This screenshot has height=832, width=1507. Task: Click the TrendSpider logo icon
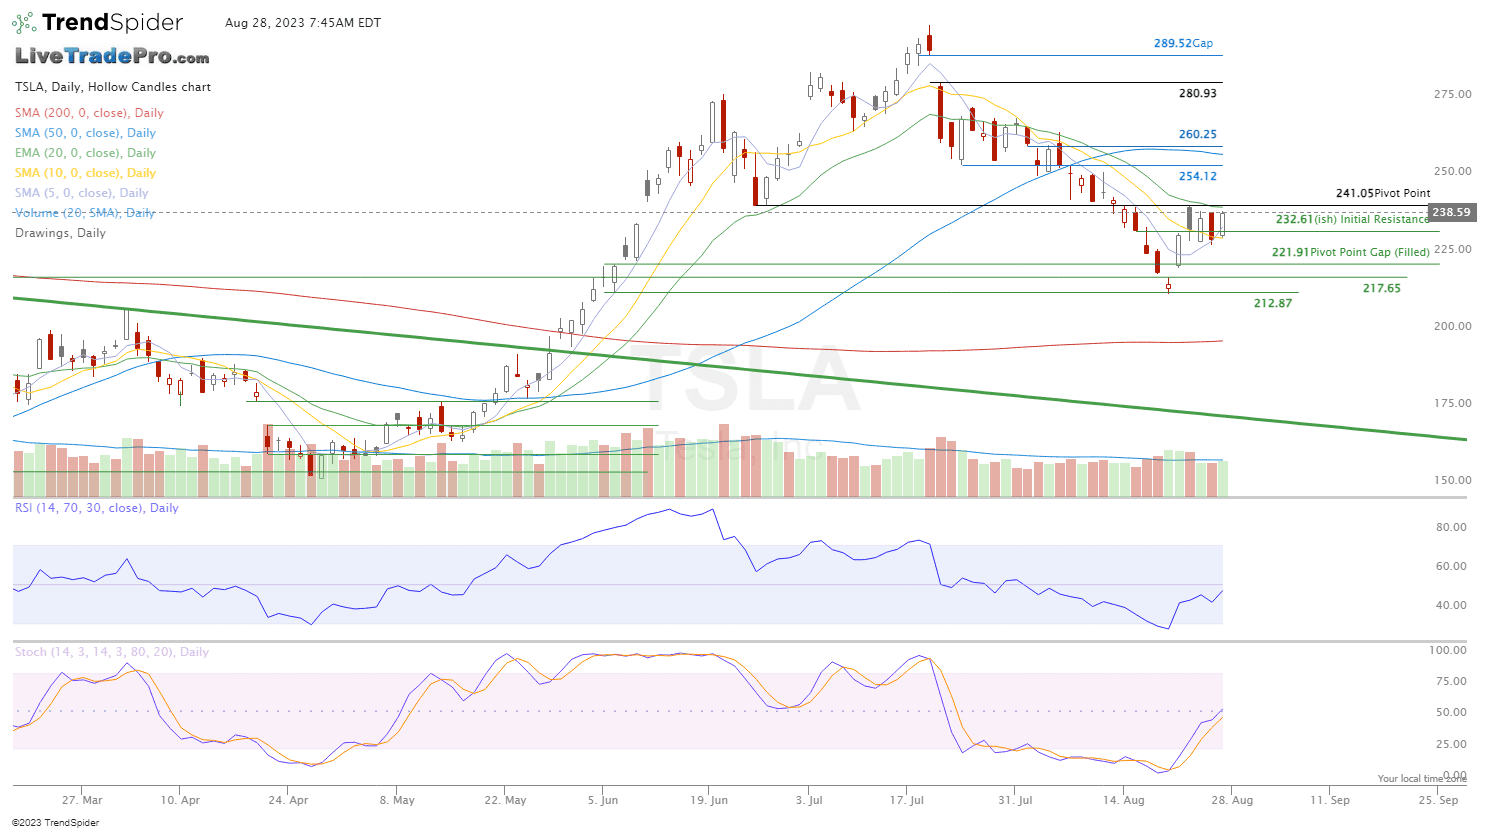(25, 22)
